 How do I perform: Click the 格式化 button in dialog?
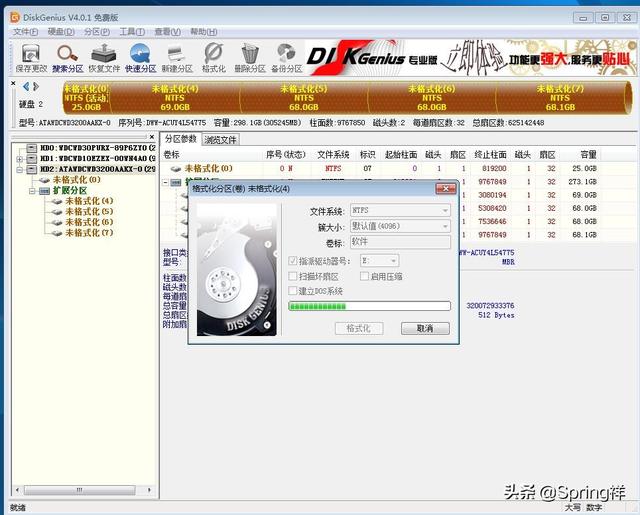tap(359, 329)
